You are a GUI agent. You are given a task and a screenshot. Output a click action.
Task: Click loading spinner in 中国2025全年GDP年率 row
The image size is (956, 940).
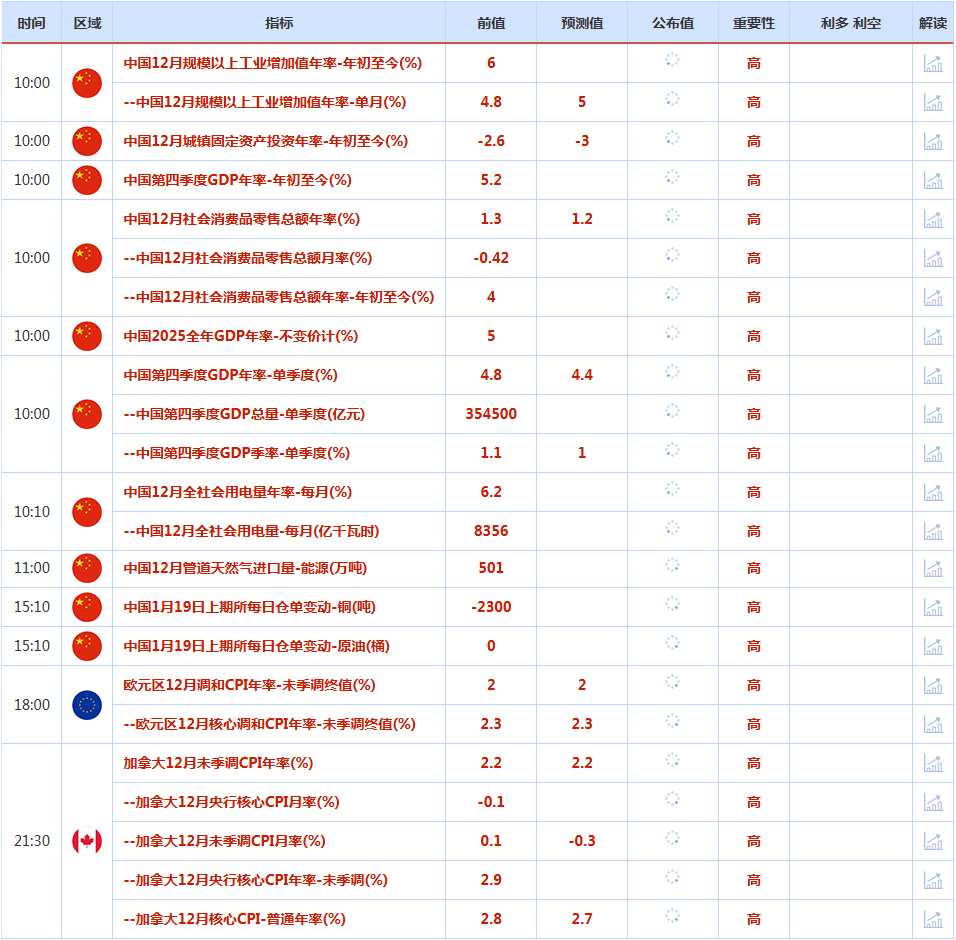click(672, 333)
